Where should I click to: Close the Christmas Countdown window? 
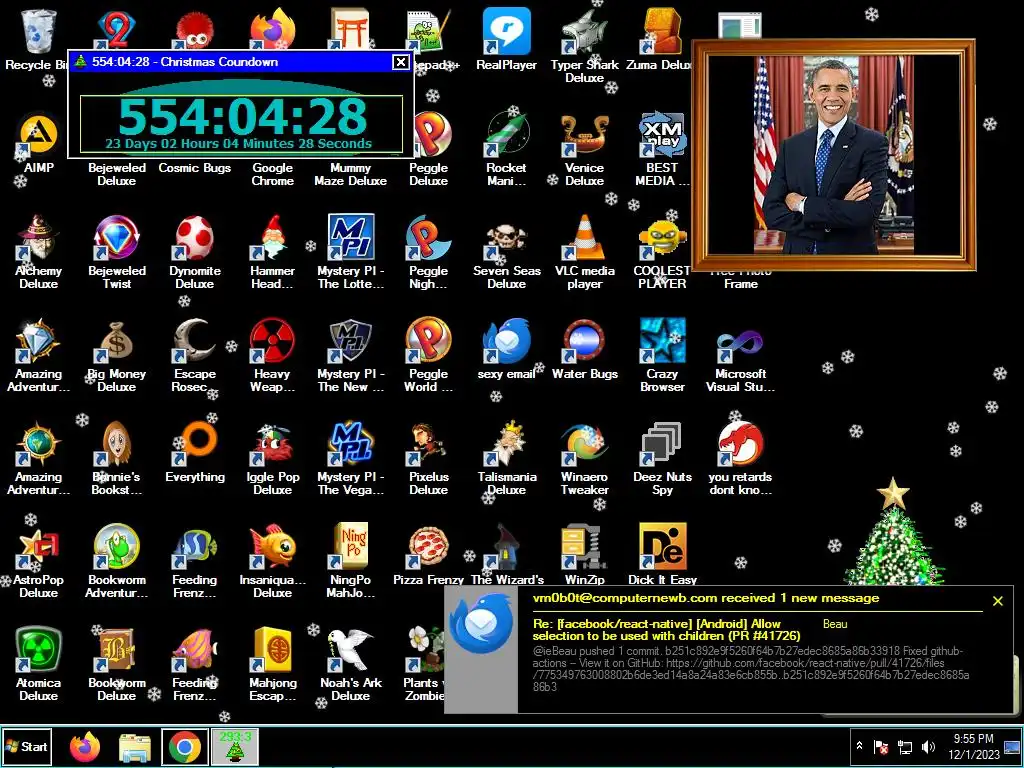(x=400, y=62)
